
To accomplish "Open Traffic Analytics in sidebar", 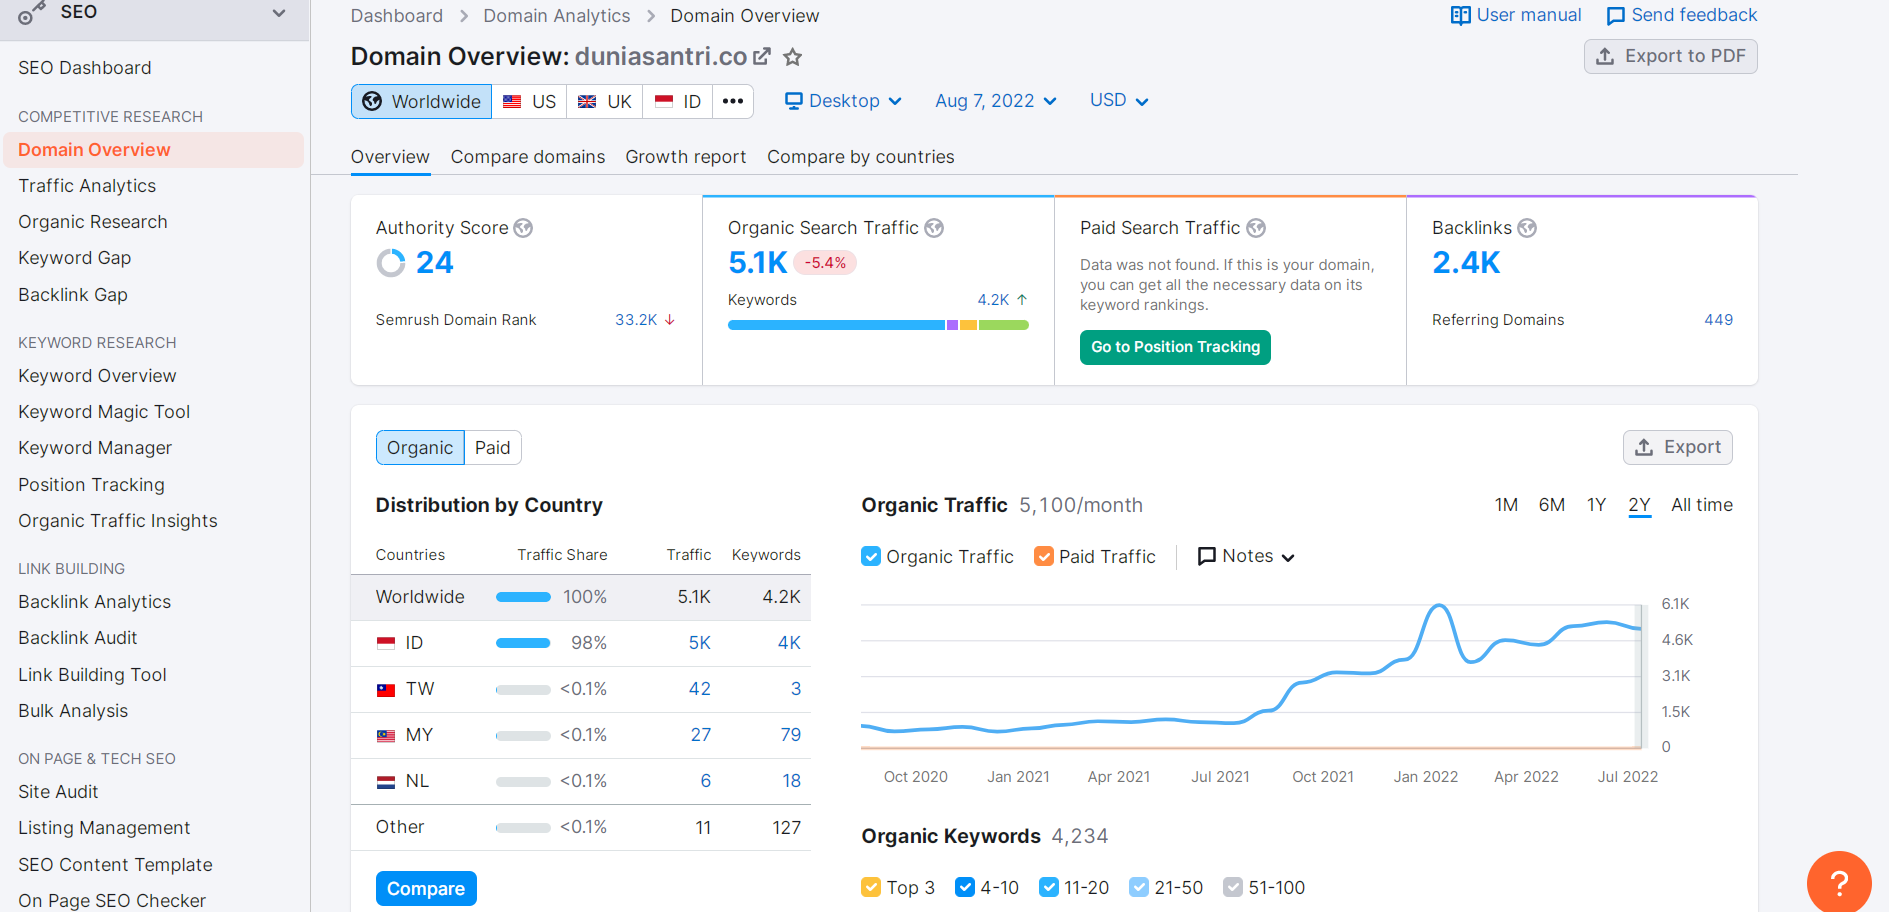I will pos(87,186).
